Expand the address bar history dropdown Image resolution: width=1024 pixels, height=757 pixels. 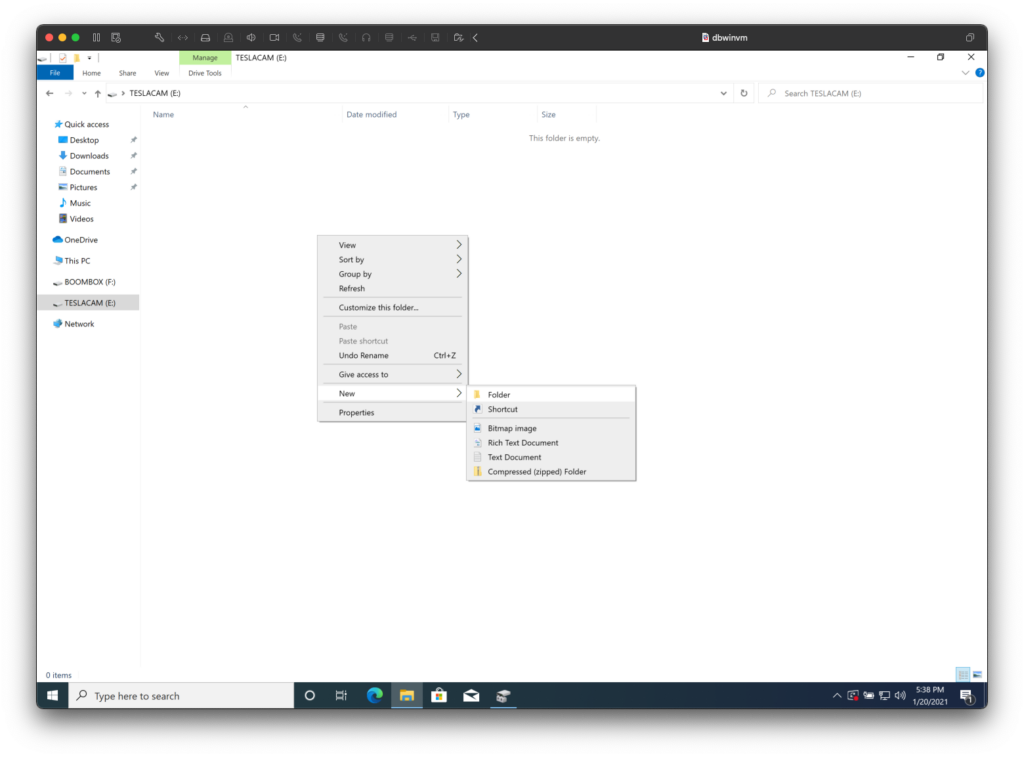point(723,93)
